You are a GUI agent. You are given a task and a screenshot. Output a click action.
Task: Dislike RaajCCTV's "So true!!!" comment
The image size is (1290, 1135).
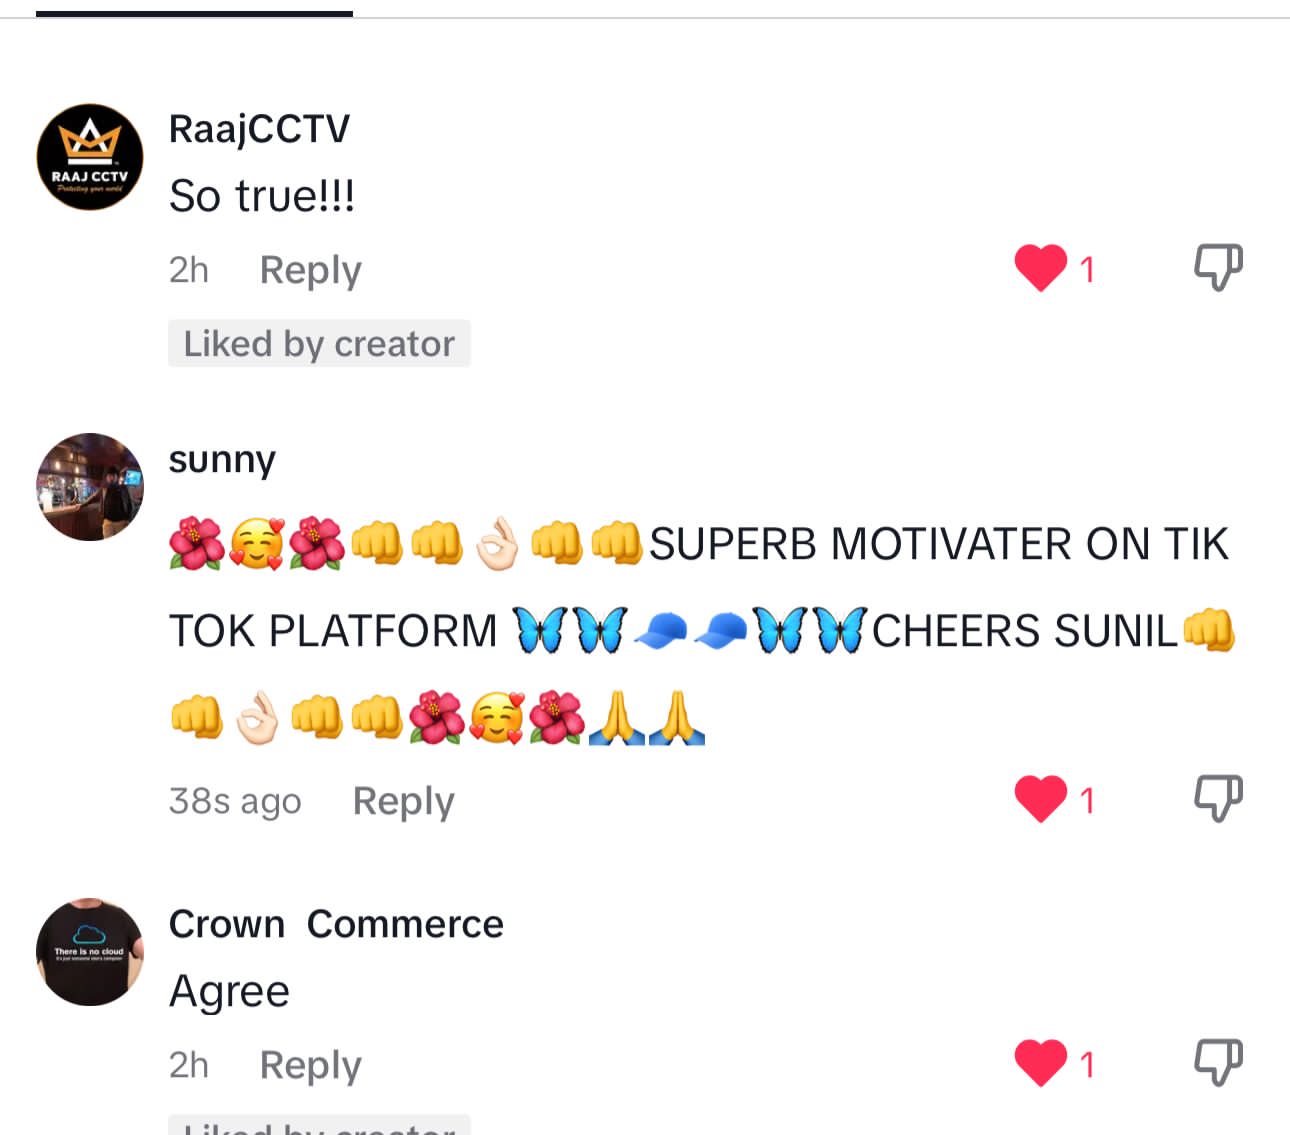click(1219, 267)
